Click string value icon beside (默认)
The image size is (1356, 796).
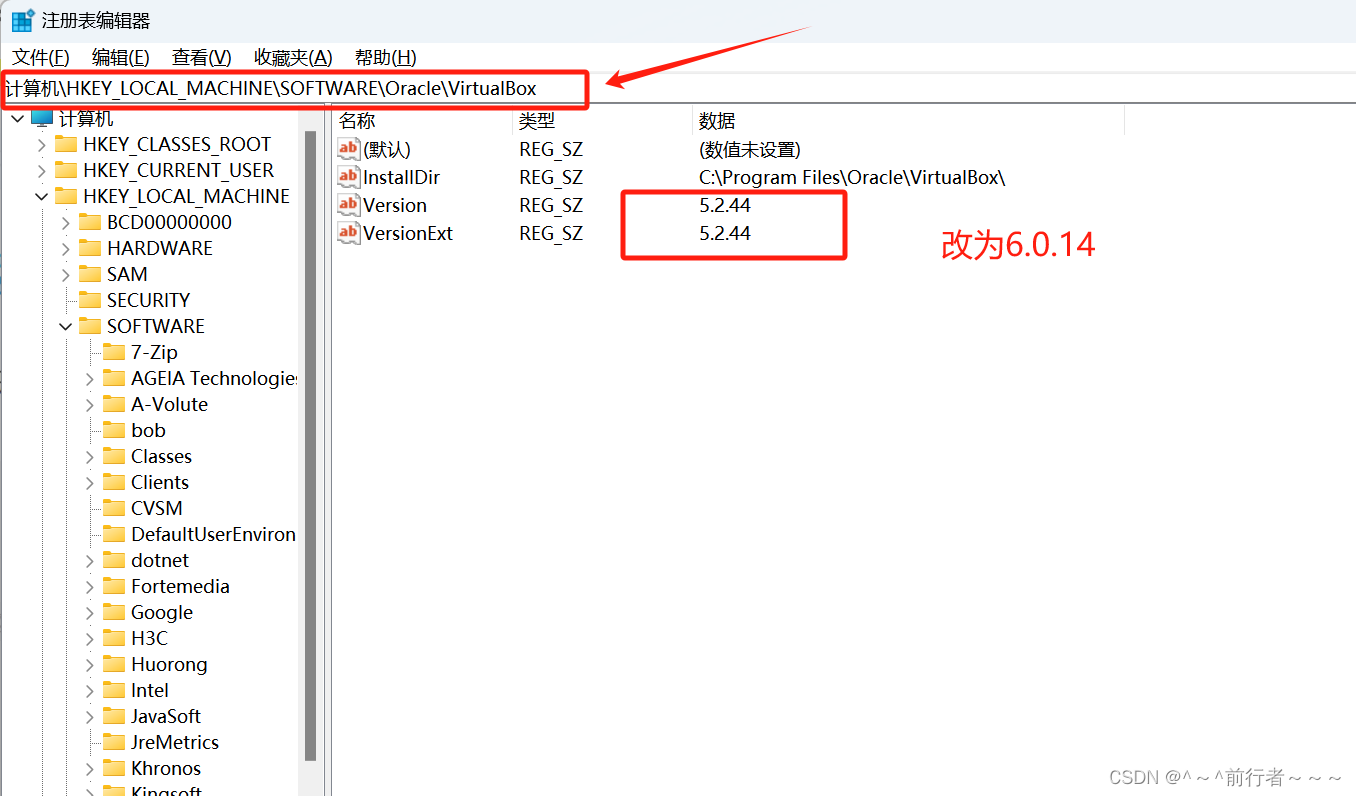[348, 149]
